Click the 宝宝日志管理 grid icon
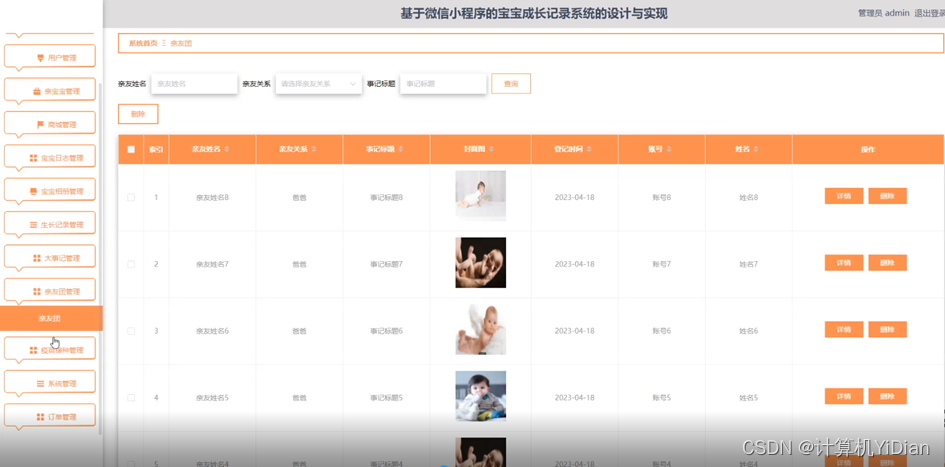This screenshot has height=467, width=945. 33,158
